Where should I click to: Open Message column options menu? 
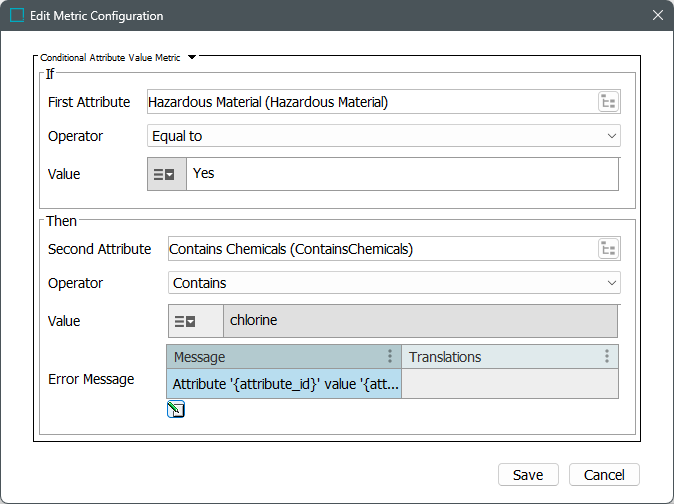(390, 357)
